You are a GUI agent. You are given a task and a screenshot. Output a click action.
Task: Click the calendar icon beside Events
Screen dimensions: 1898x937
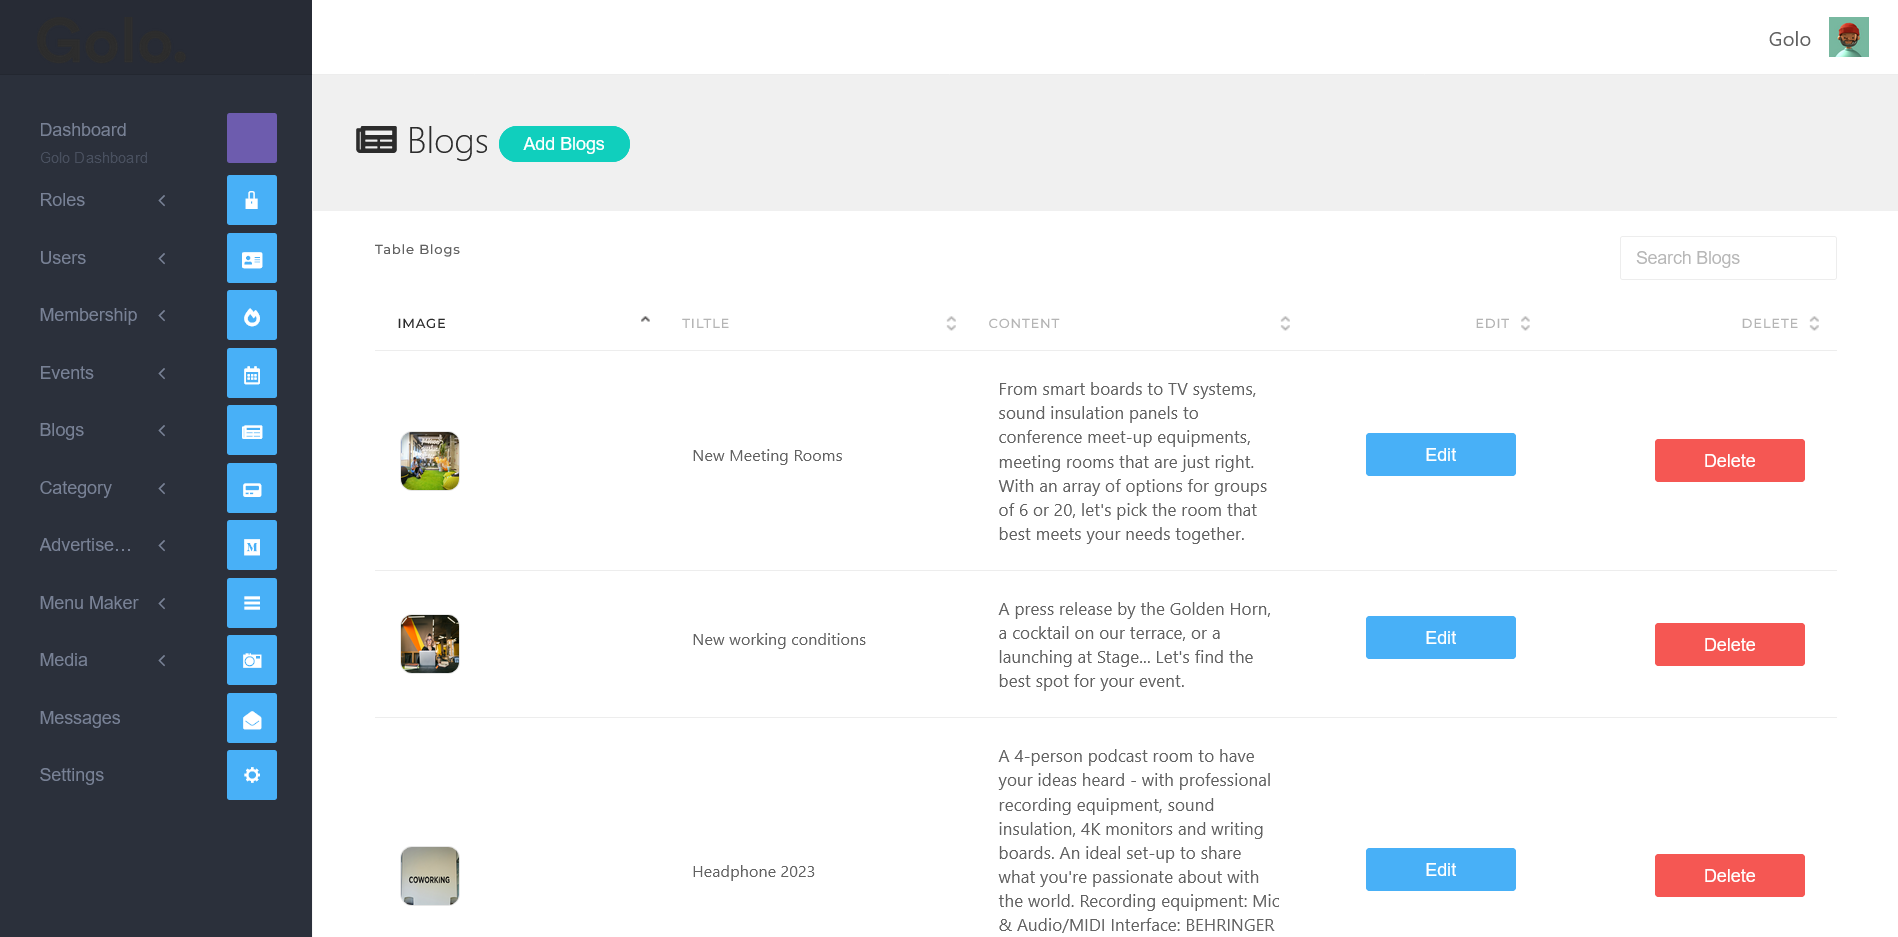pyautogui.click(x=252, y=374)
